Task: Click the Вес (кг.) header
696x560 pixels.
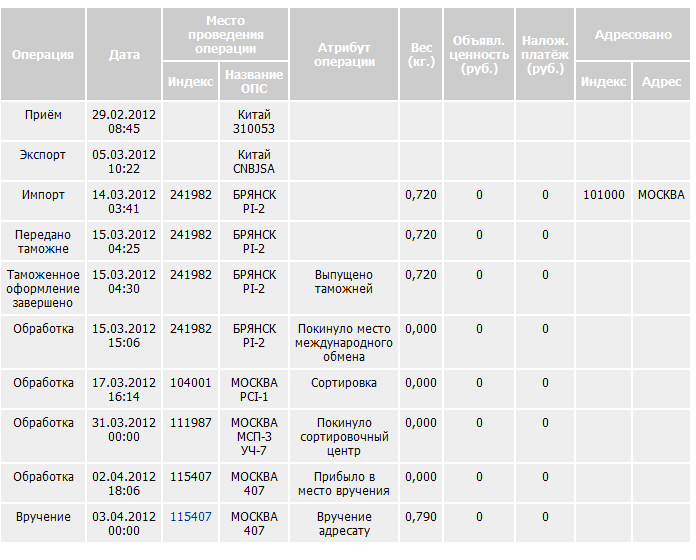Action: pyautogui.click(x=421, y=54)
